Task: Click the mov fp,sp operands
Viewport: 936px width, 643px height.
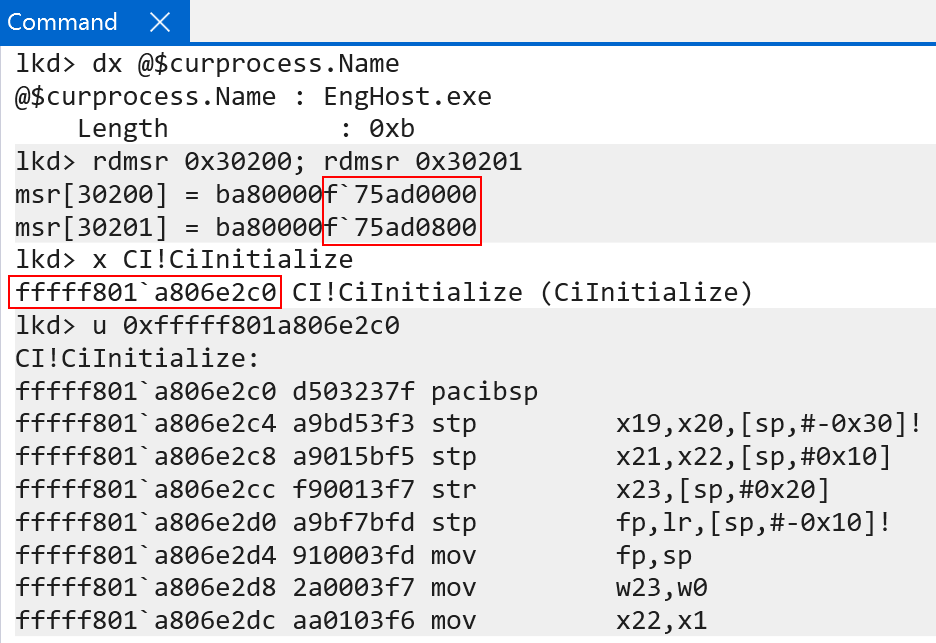Action: [x=654, y=556]
